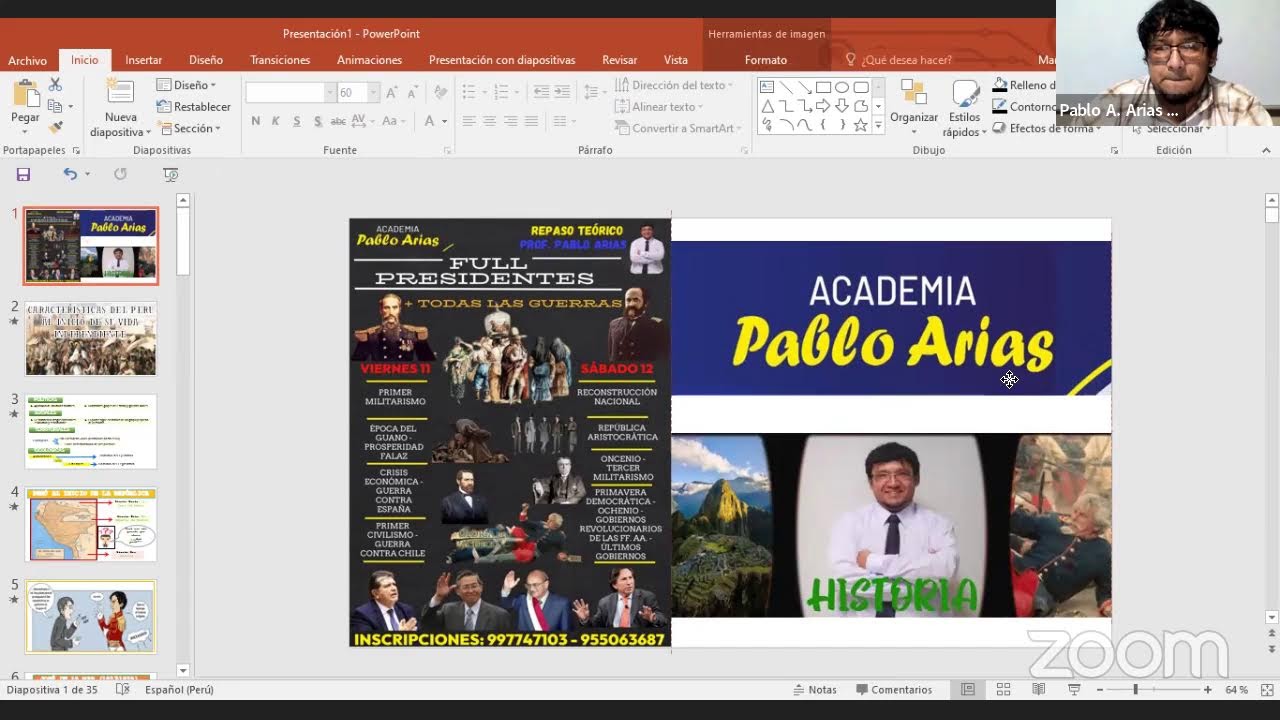Click the Copy icon in Portapapeles
This screenshot has width=1280, height=720.
pos(55,106)
